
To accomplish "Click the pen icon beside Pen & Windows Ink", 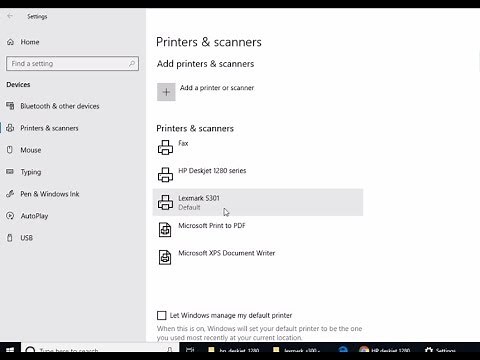I will tap(10, 194).
